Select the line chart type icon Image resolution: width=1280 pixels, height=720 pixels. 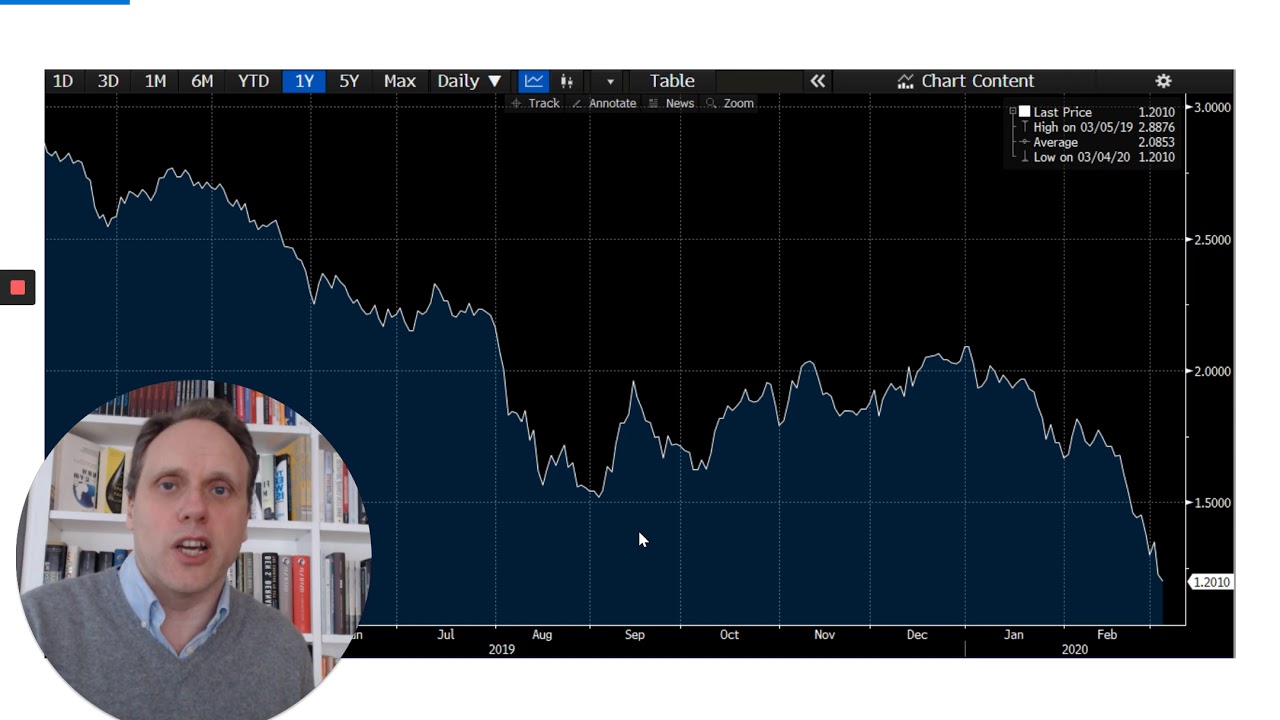pyautogui.click(x=534, y=81)
